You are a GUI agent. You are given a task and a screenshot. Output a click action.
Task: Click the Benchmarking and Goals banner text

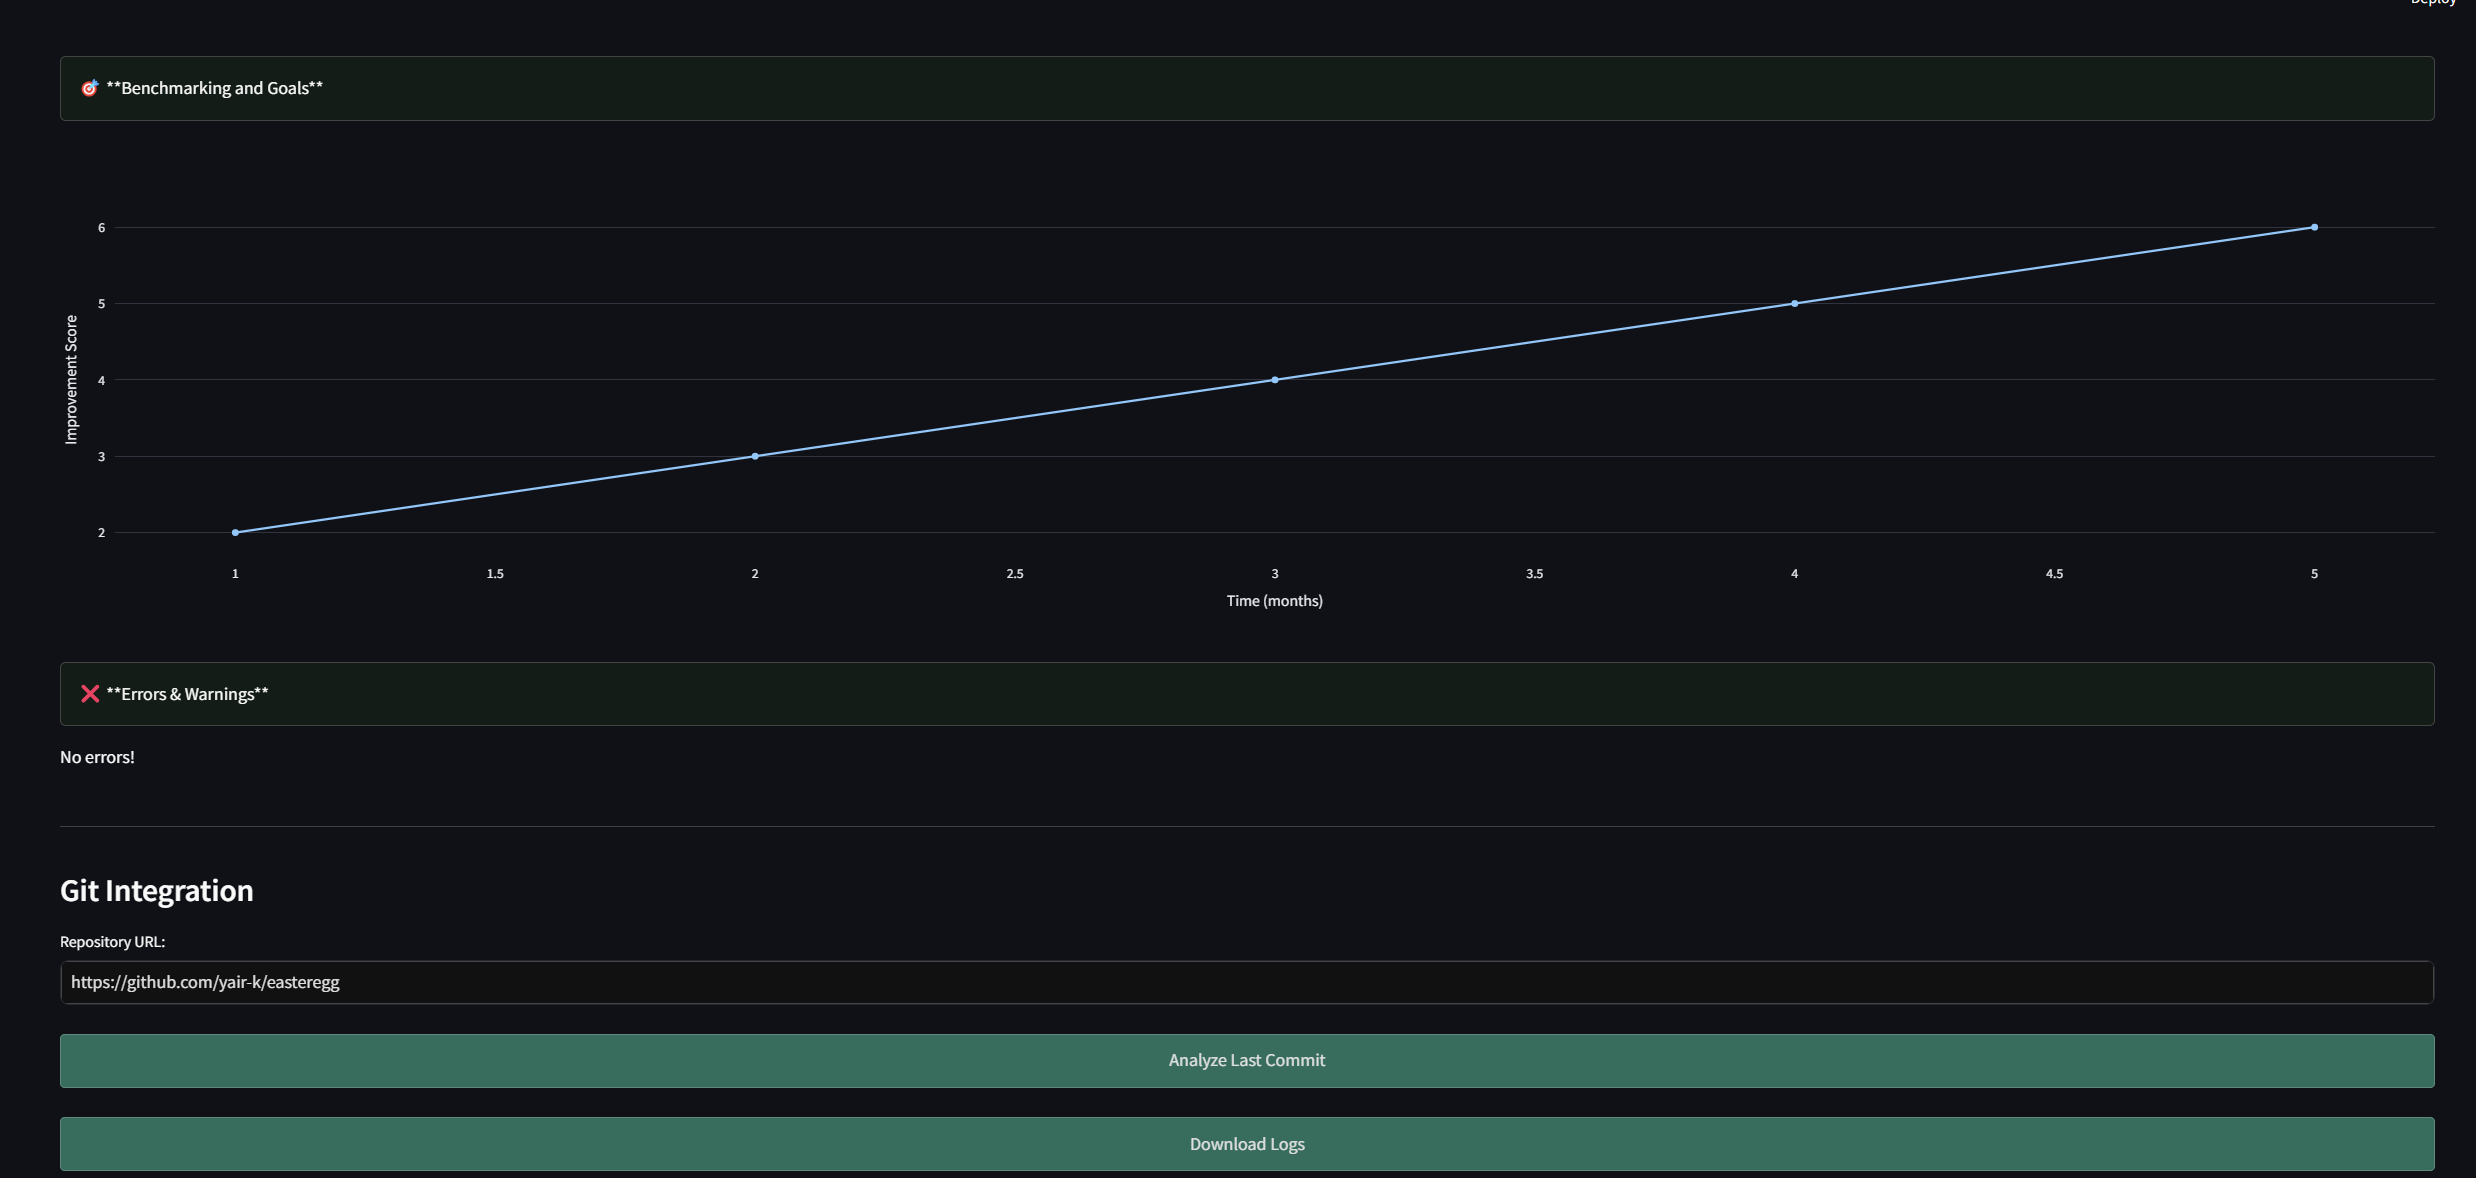214,88
